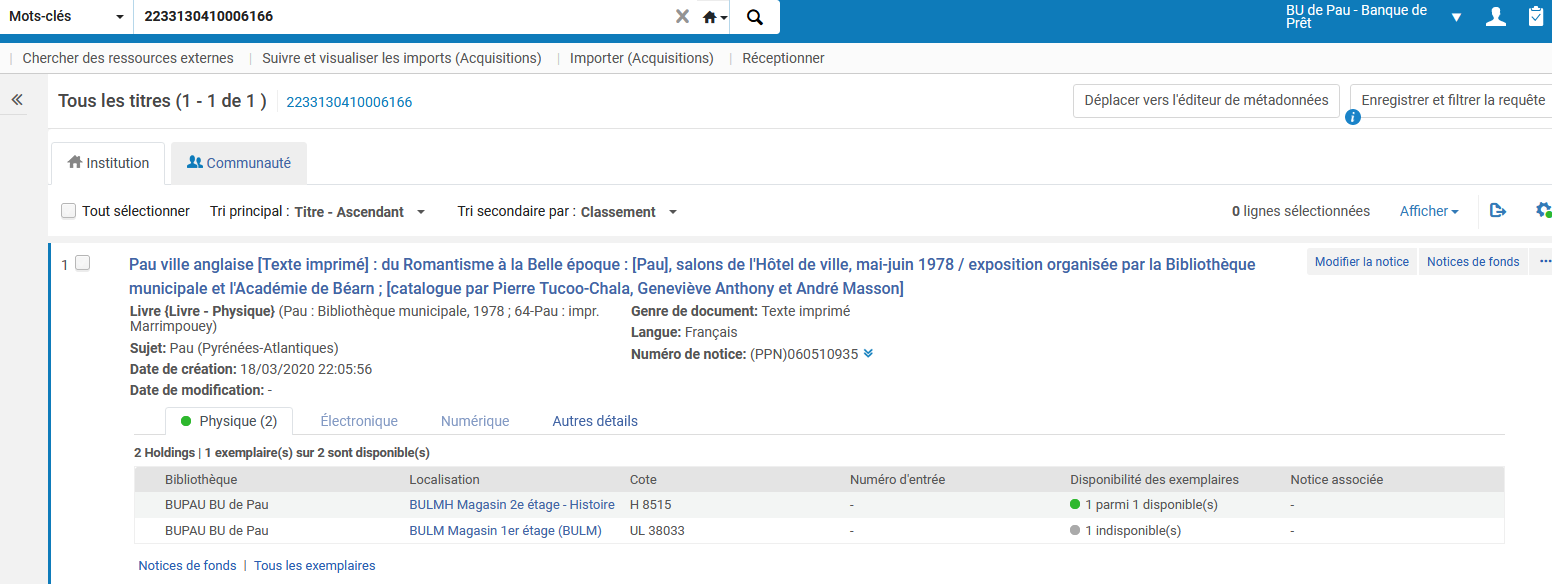The image size is (1552, 584).
Task: Select the checkbox for result 1
Action: (x=83, y=263)
